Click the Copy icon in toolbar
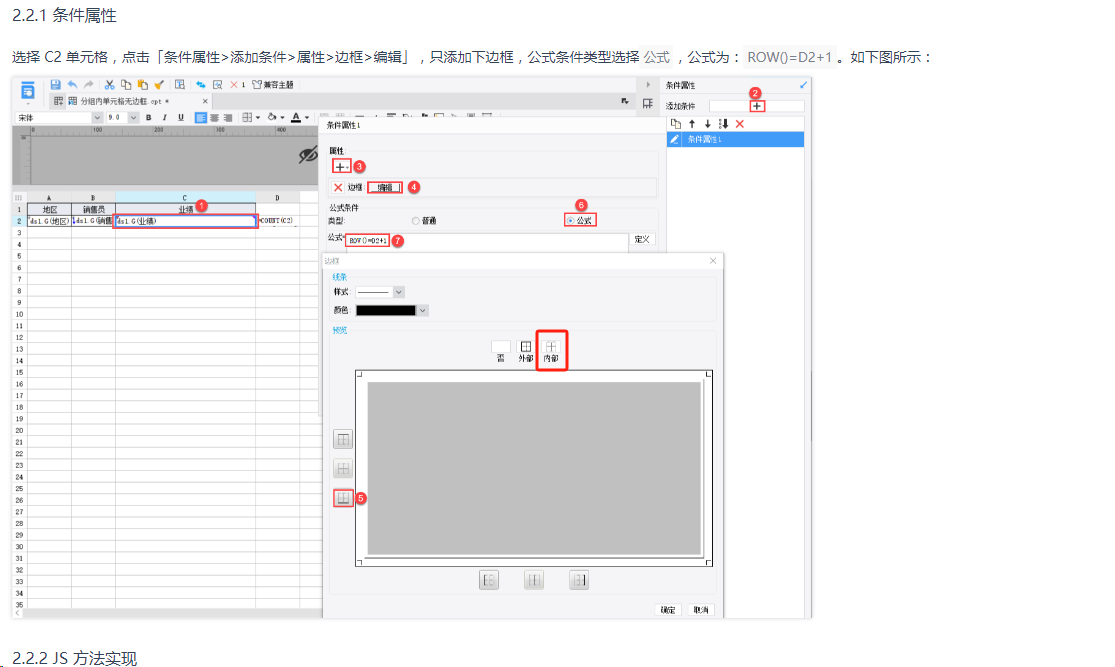This screenshot has height=667, width=1115. (x=126, y=85)
